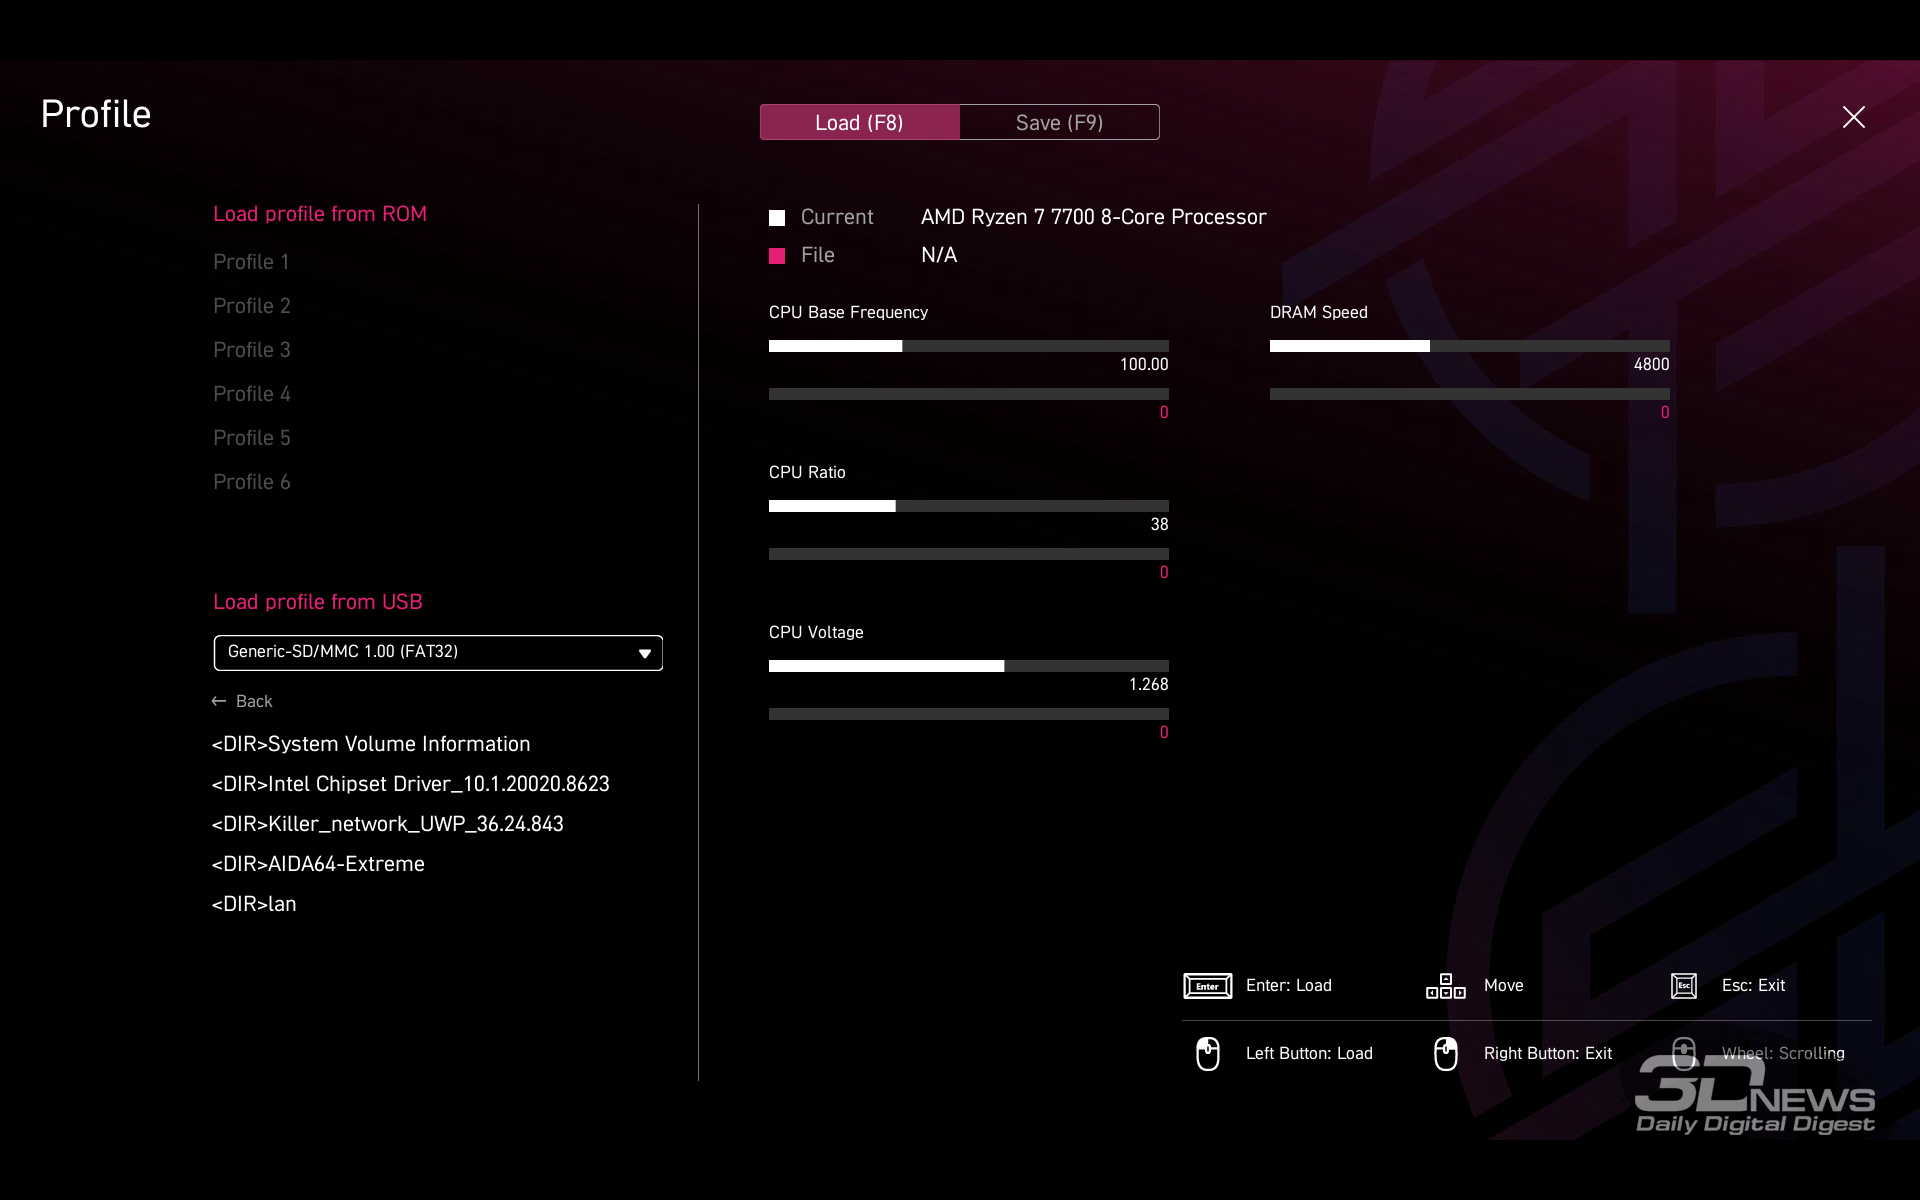Click the dropdown arrow of USB selector
The height and width of the screenshot is (1200, 1920).
(x=645, y=653)
